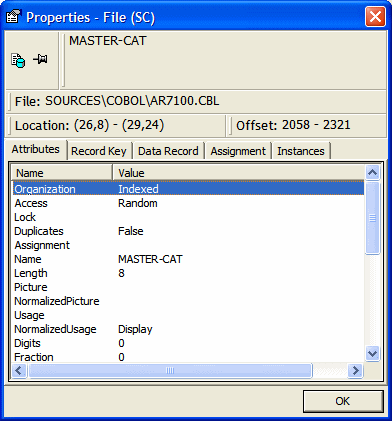
Task: Switch to the Attributes tab
Action: tap(36, 149)
